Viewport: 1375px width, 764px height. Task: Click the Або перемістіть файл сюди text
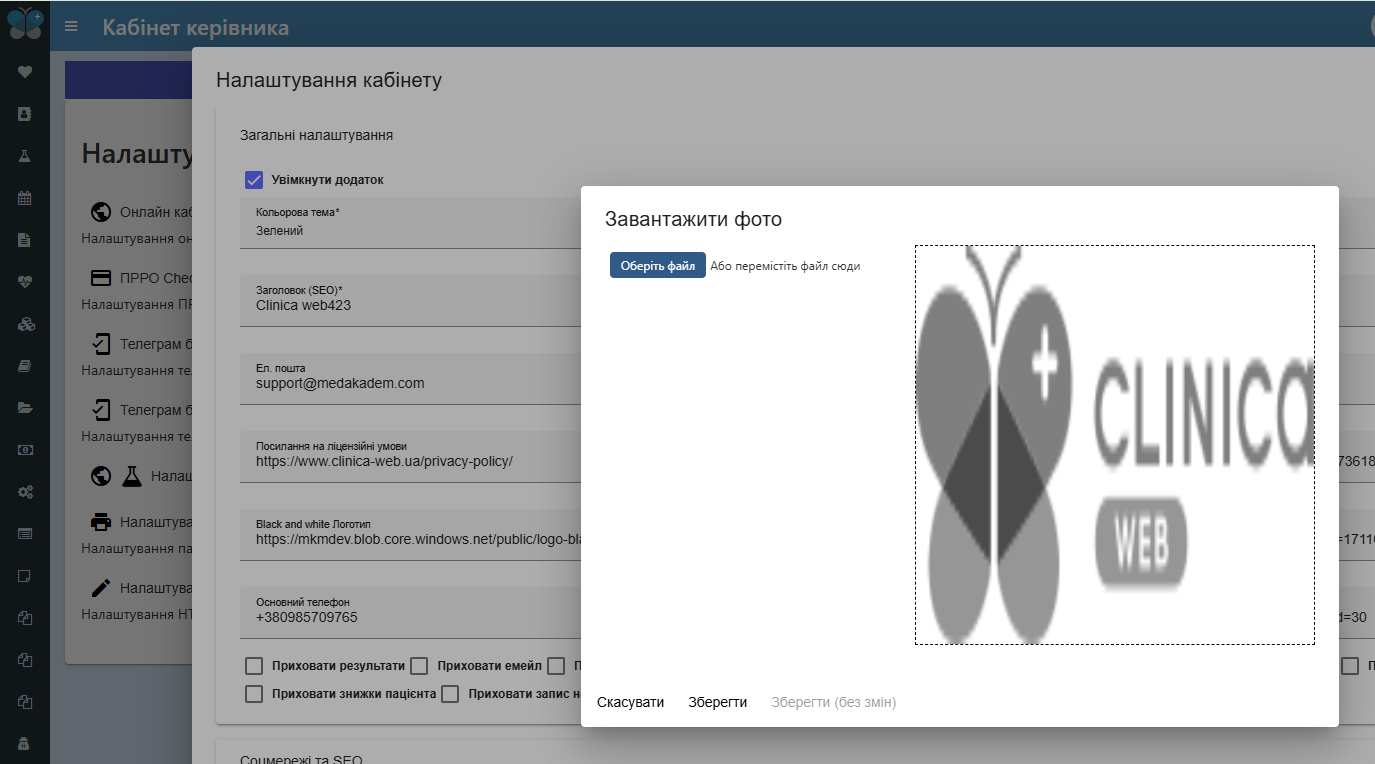click(x=785, y=266)
